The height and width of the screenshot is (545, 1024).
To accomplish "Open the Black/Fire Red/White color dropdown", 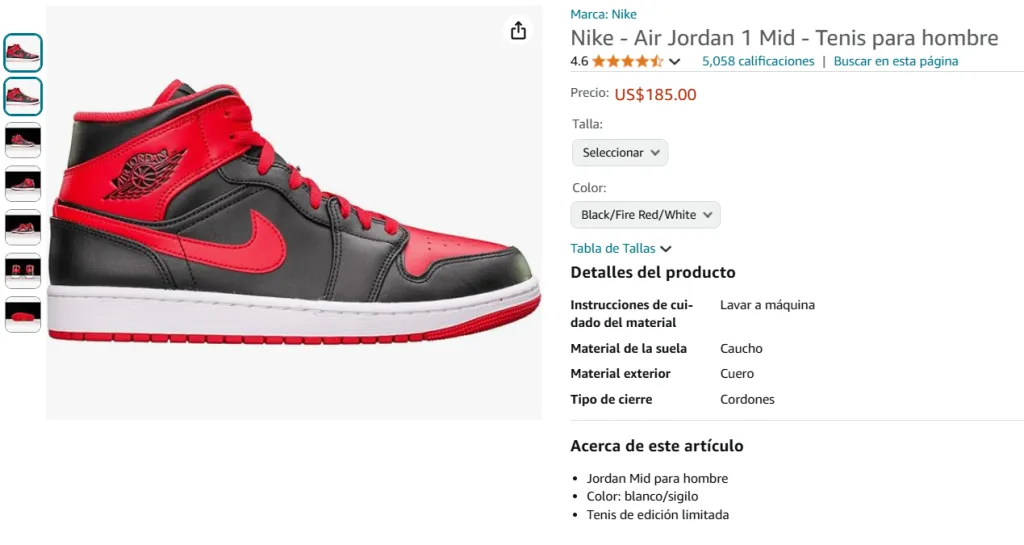I will point(645,215).
